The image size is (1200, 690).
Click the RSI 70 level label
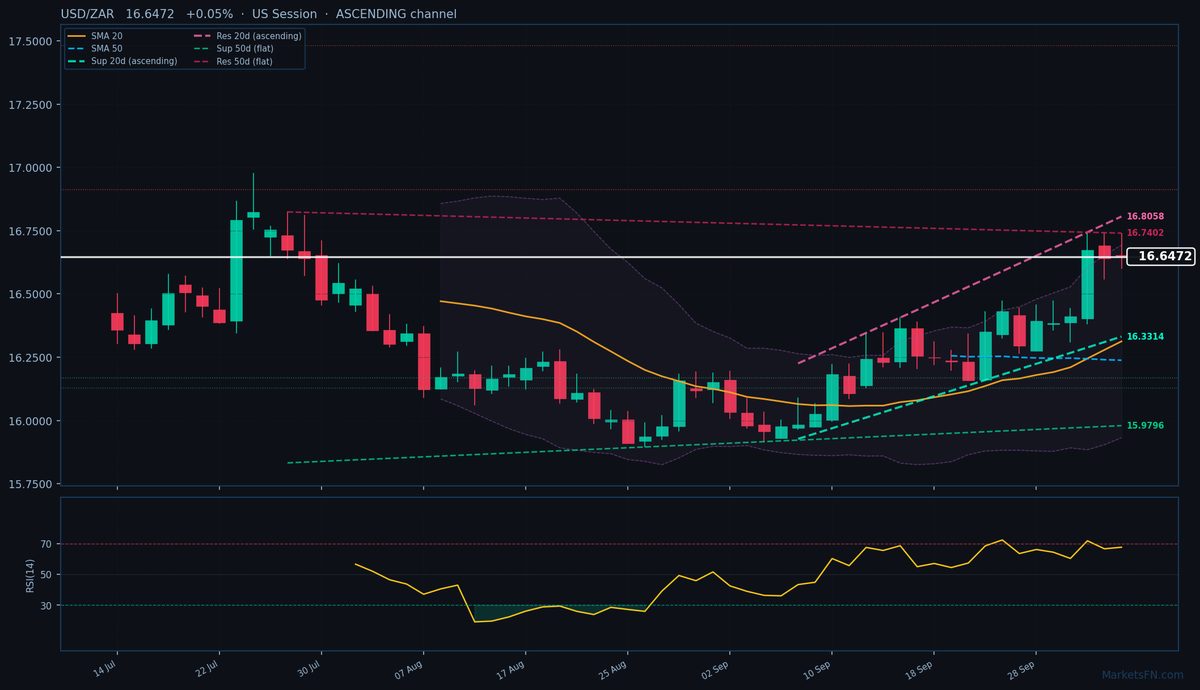(x=46, y=544)
